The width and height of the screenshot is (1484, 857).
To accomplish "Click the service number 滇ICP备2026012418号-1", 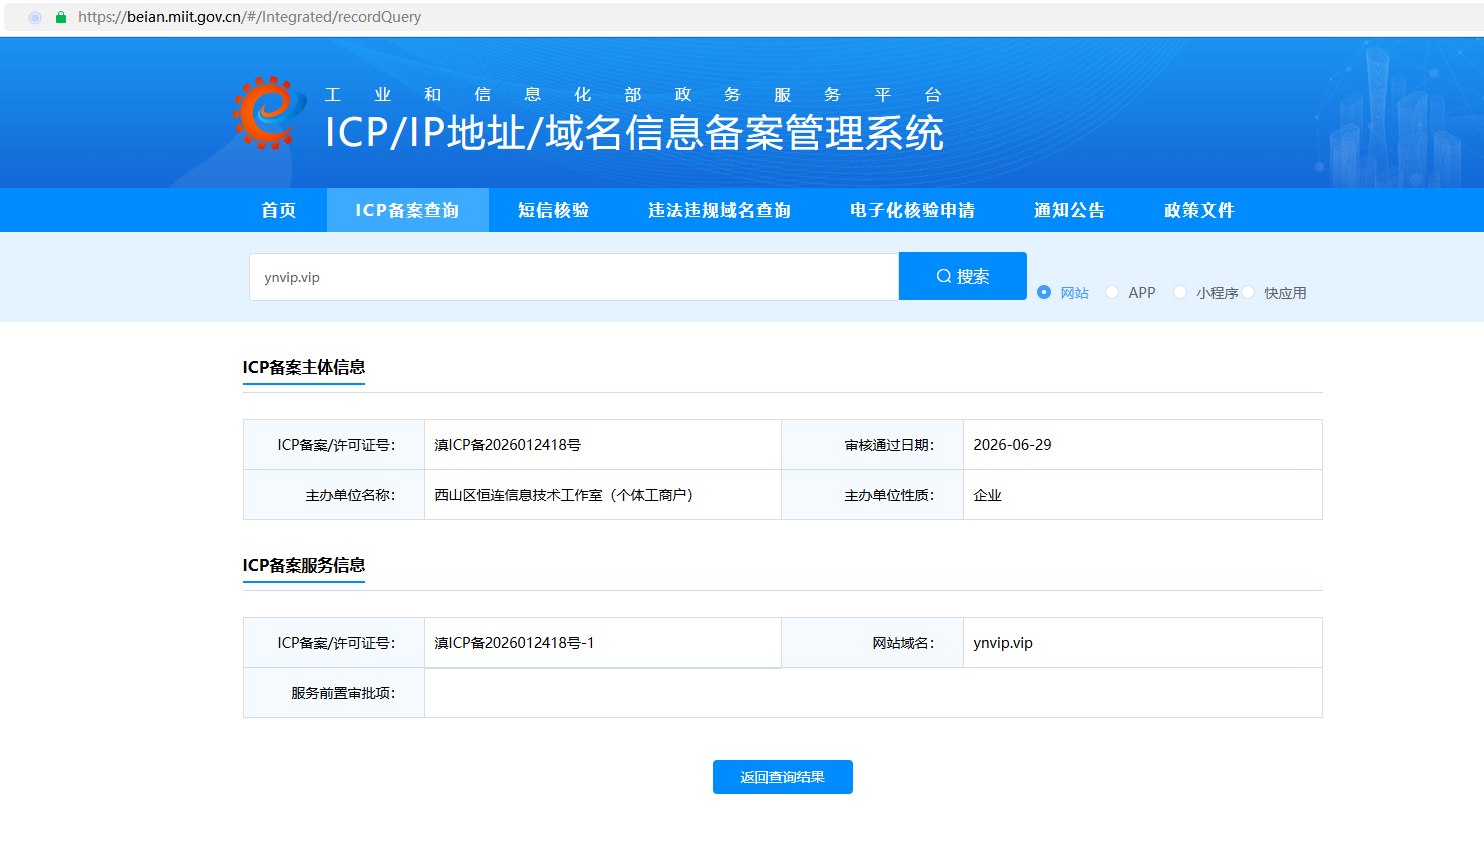I will 514,643.
